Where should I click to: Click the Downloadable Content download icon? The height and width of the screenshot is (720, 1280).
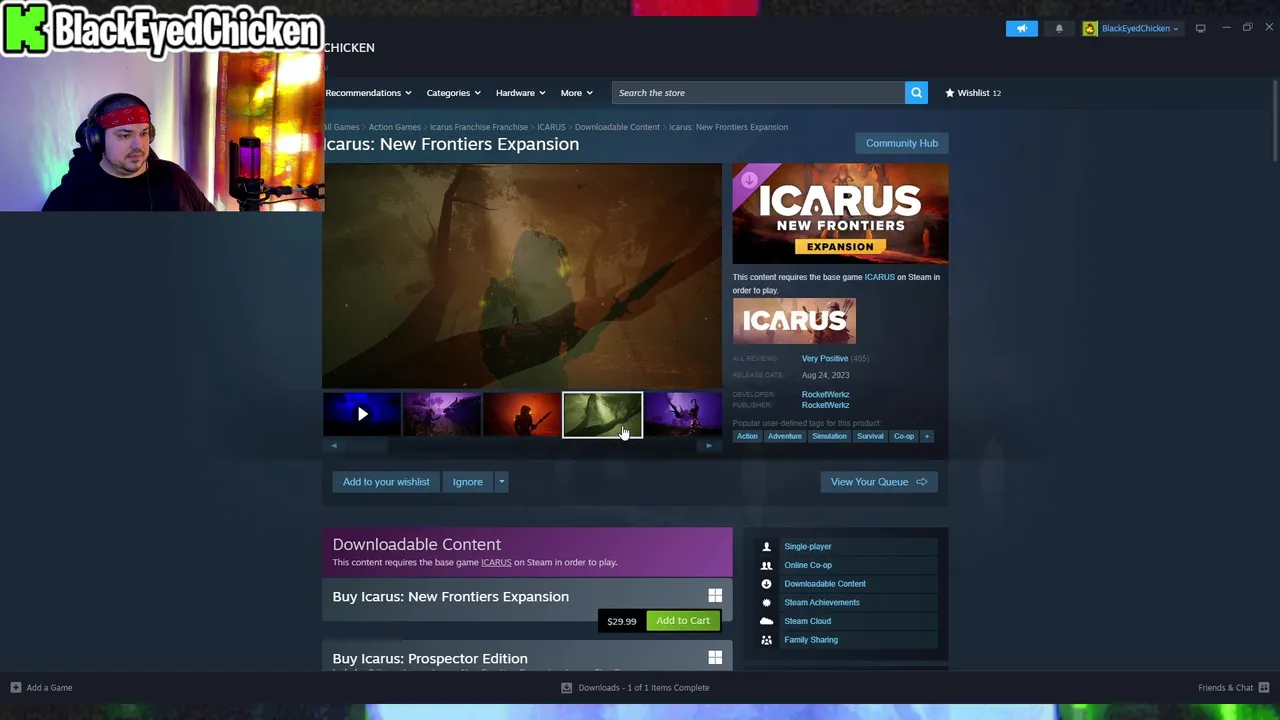(767, 584)
